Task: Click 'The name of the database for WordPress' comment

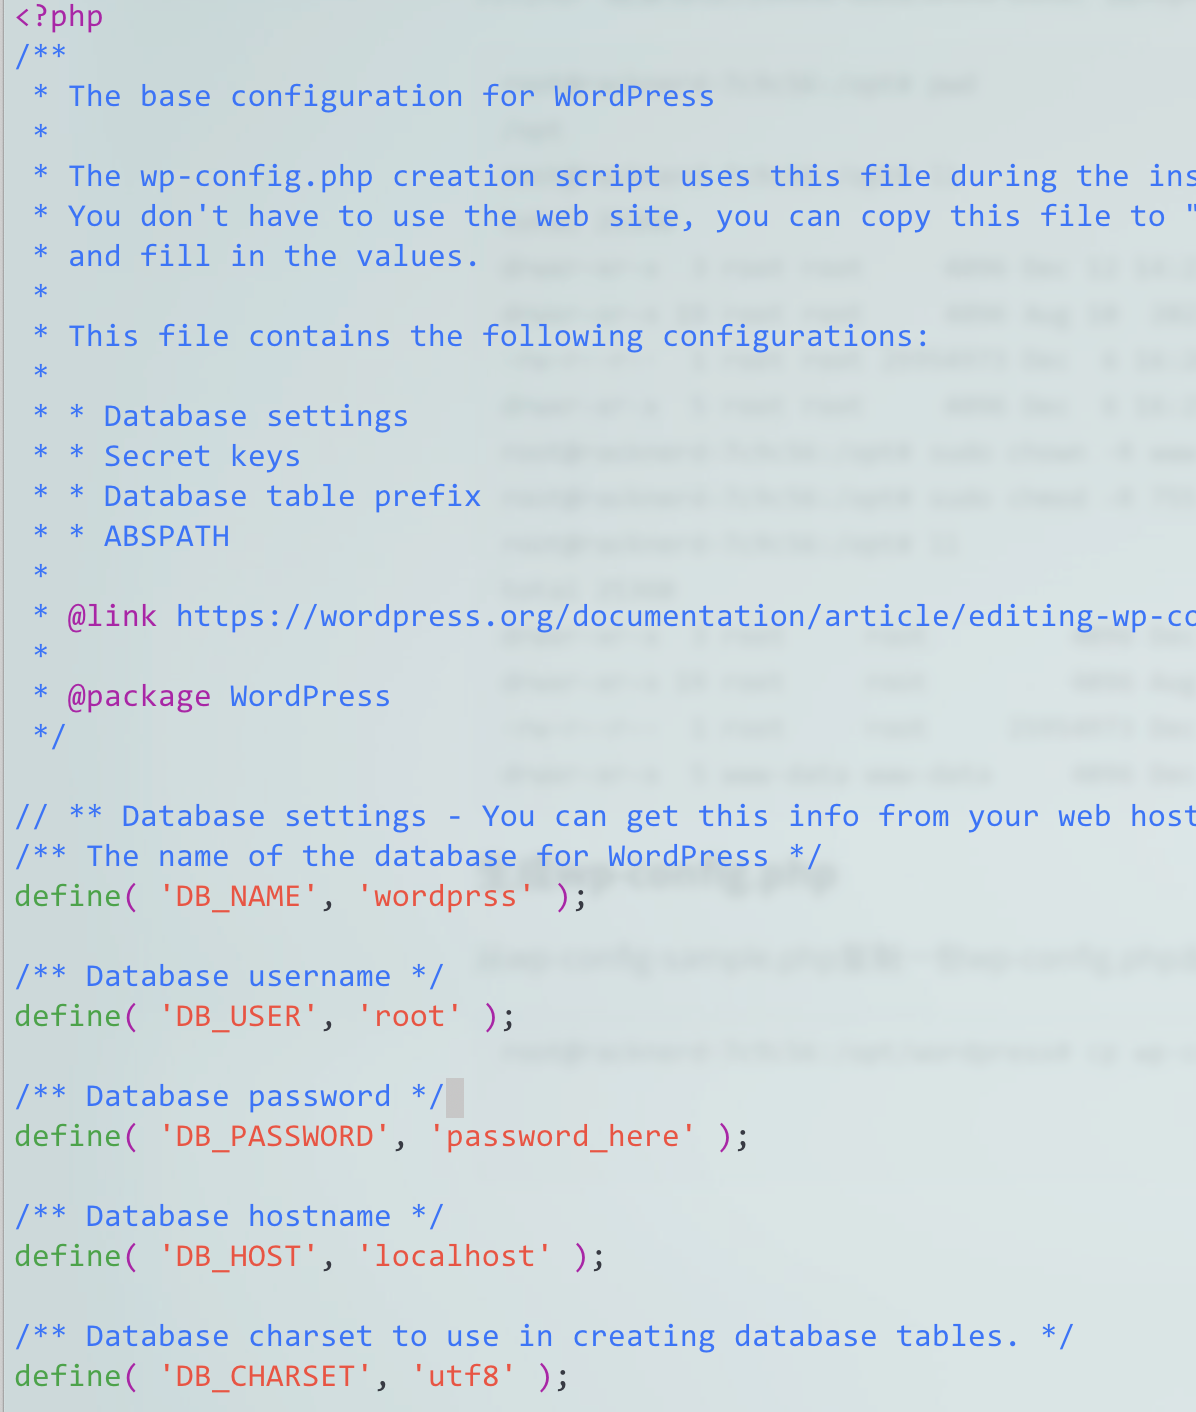Action: click(x=427, y=856)
